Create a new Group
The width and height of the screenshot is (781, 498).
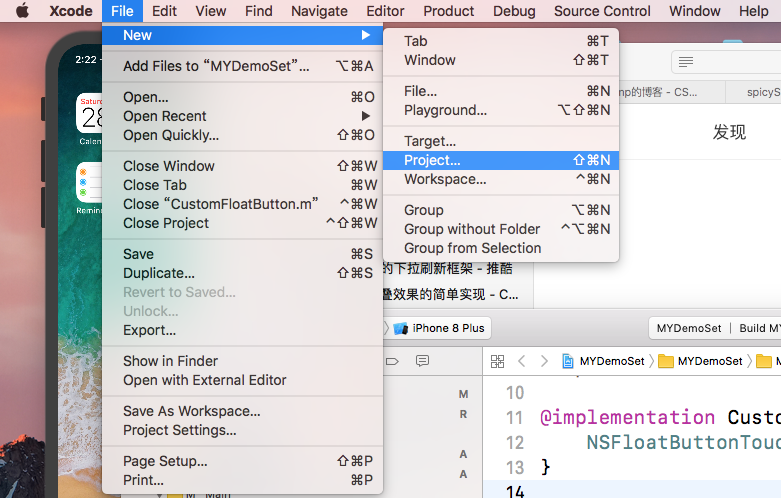click(501, 210)
